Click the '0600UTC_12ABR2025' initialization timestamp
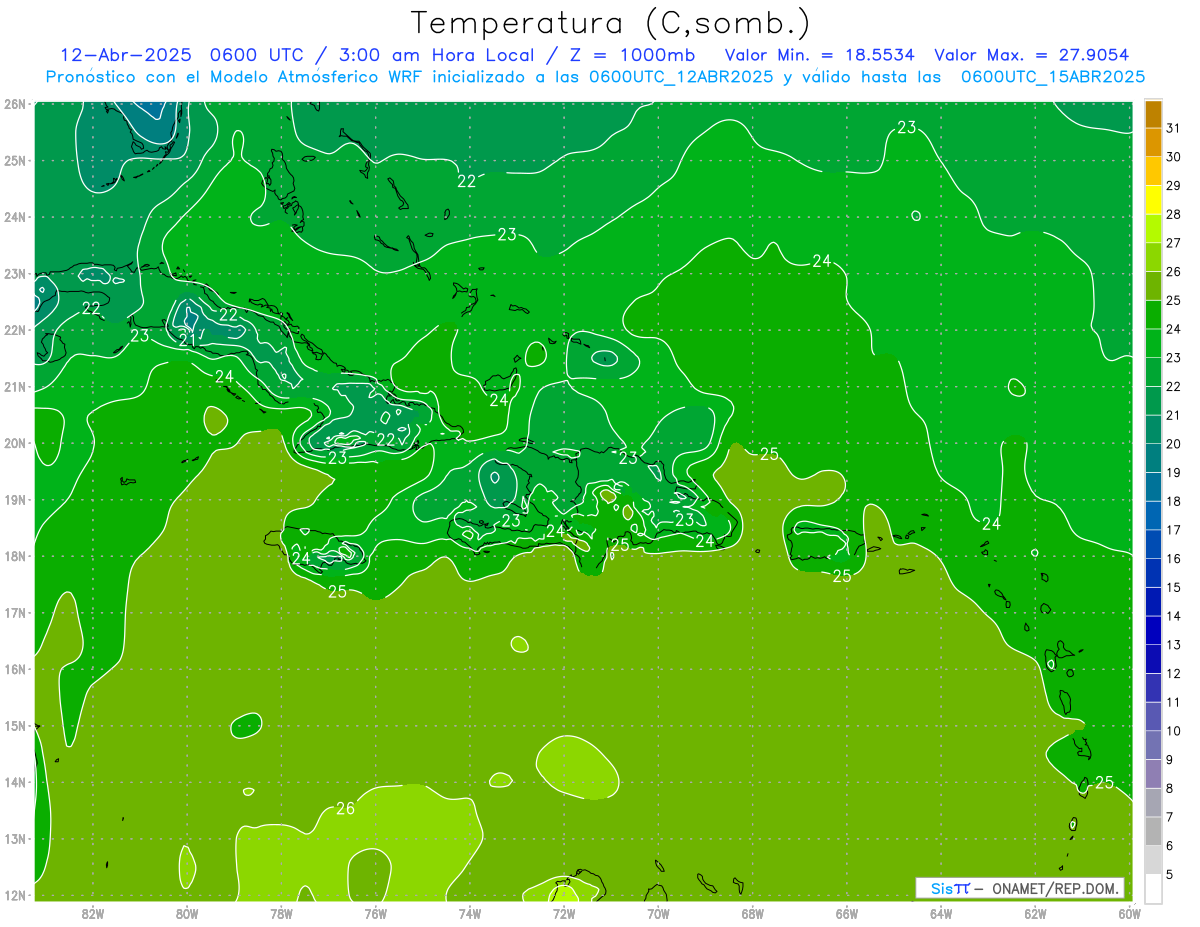This screenshot has height=927, width=1200. (680, 77)
